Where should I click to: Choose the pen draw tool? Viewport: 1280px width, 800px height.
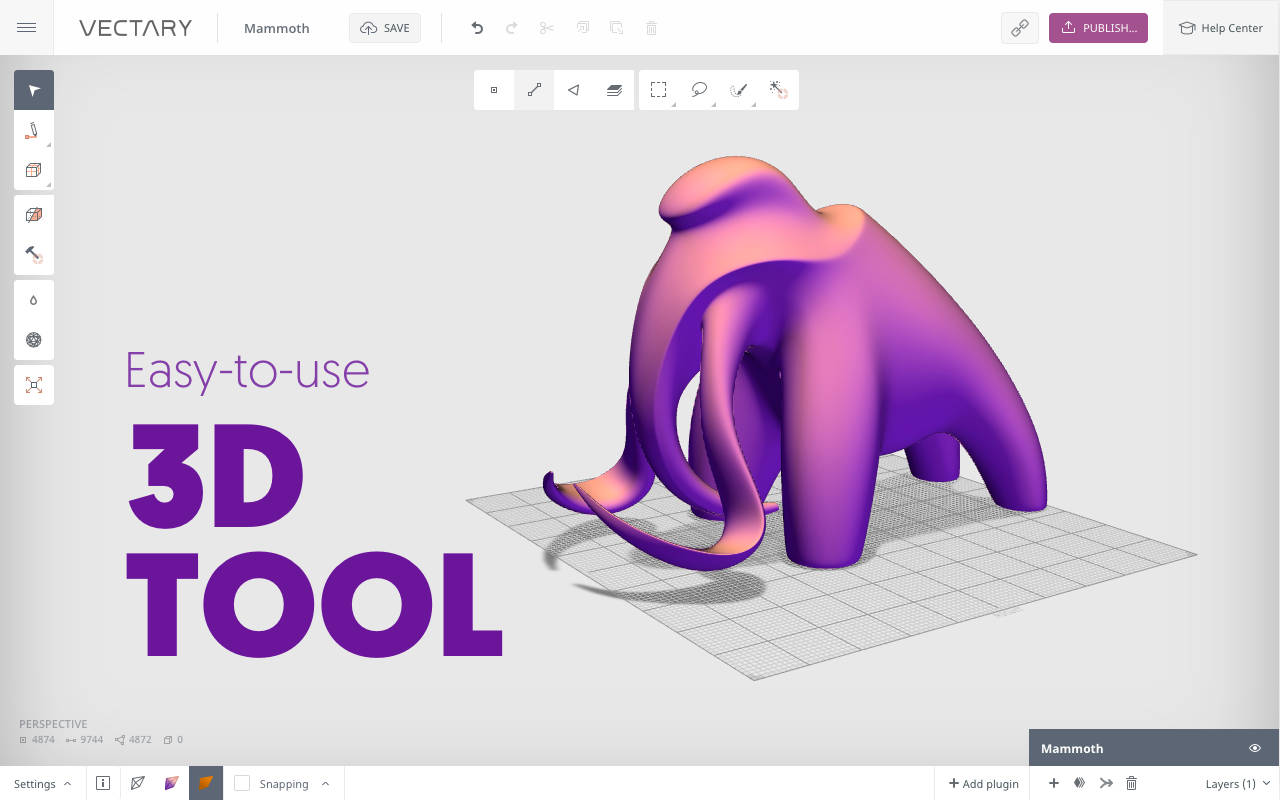coord(34,131)
